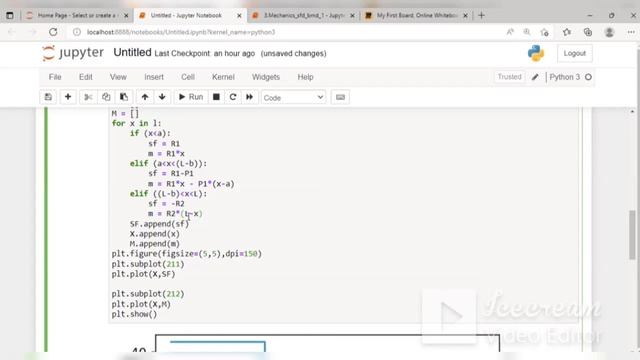Click the Logout button
Screen dimensions: 640x360
point(575,53)
